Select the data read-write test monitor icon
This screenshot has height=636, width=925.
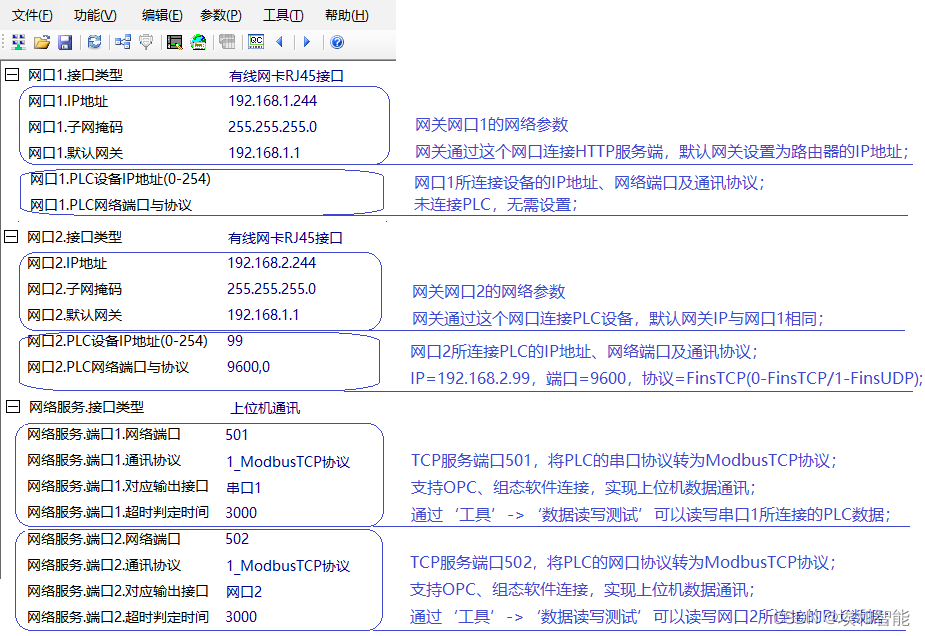[x=173, y=42]
